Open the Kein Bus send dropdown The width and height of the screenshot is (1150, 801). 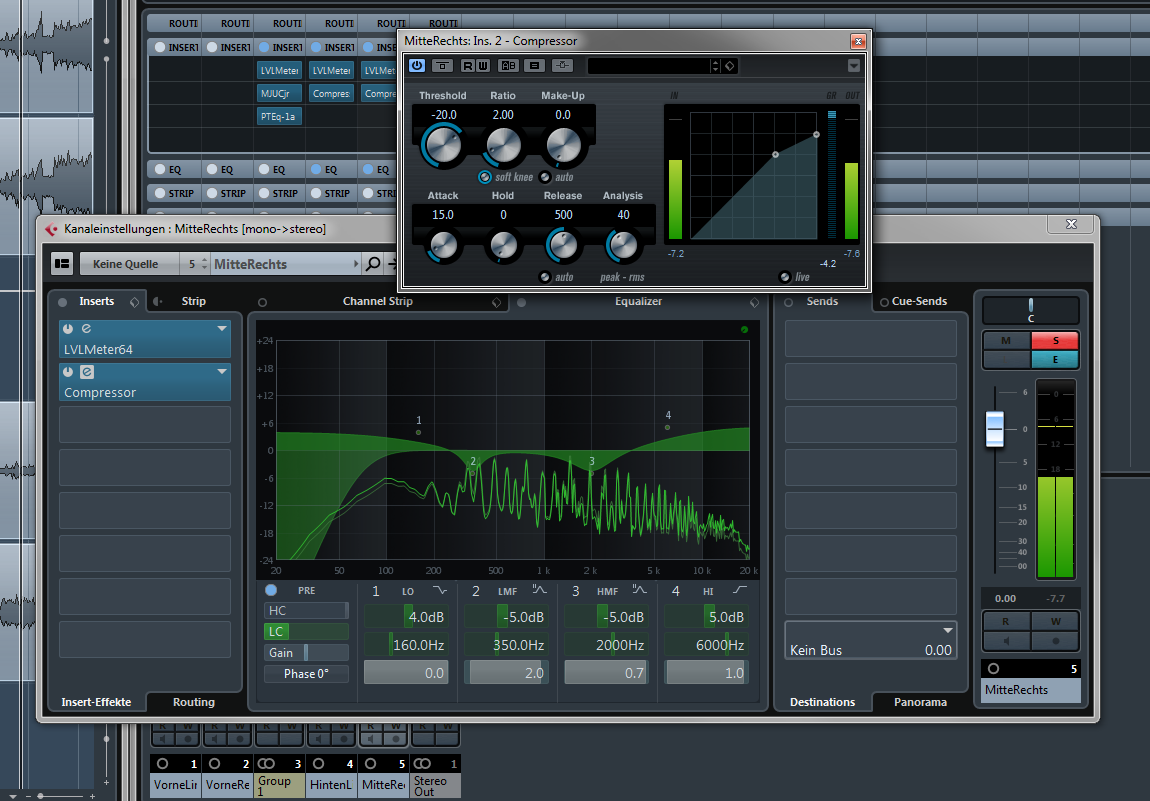pyautogui.click(x=948, y=630)
